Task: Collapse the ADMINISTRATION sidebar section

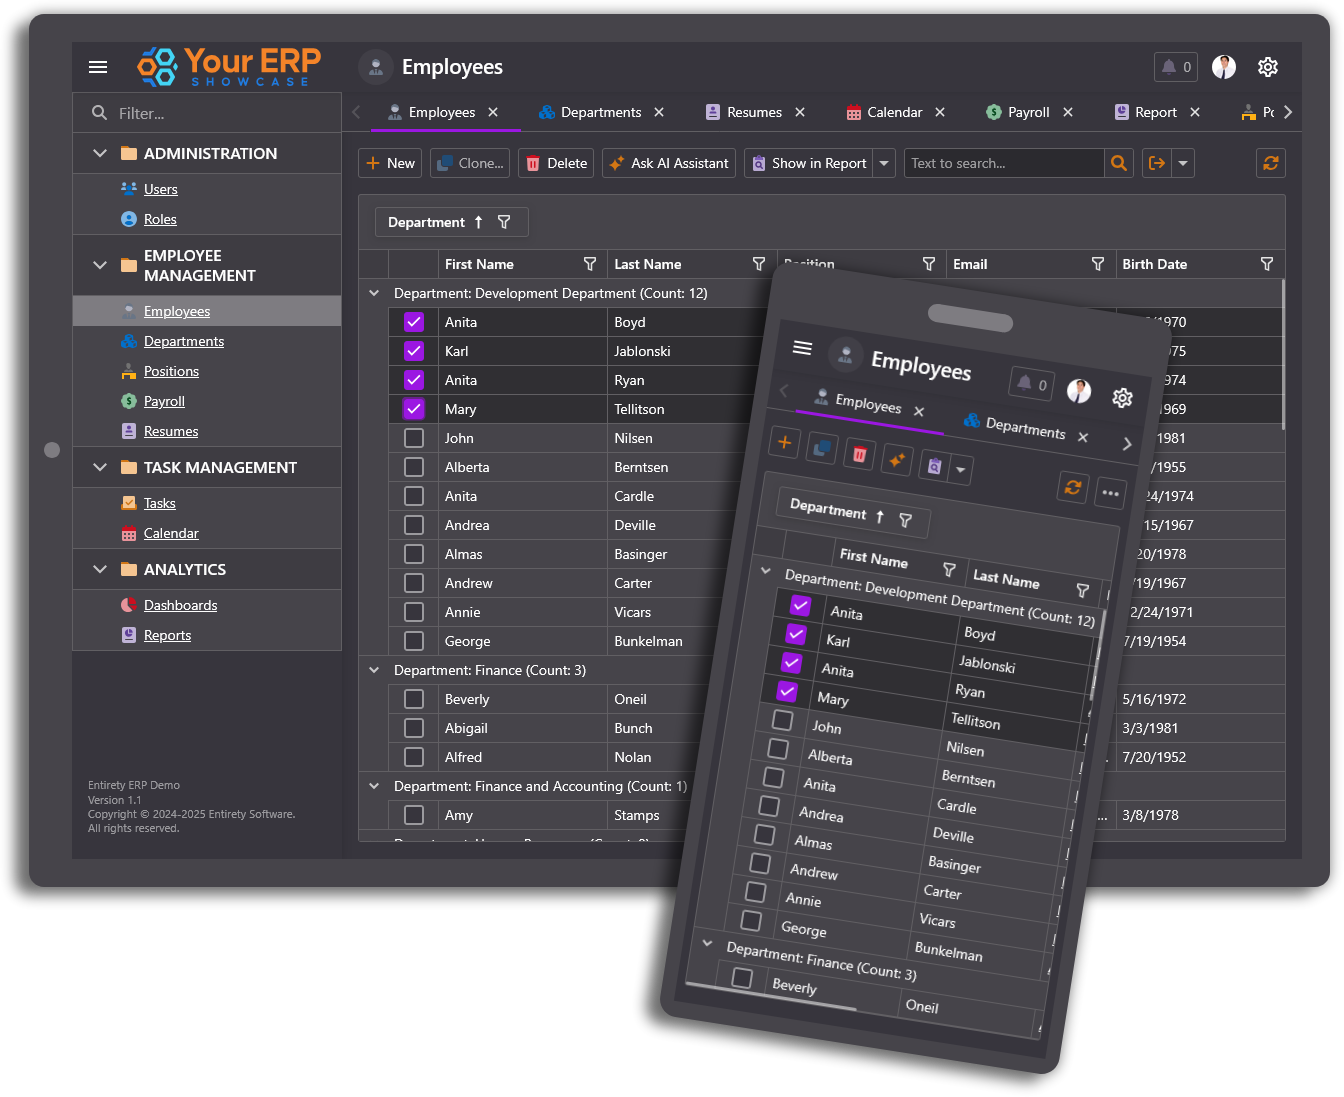Action: click(100, 153)
